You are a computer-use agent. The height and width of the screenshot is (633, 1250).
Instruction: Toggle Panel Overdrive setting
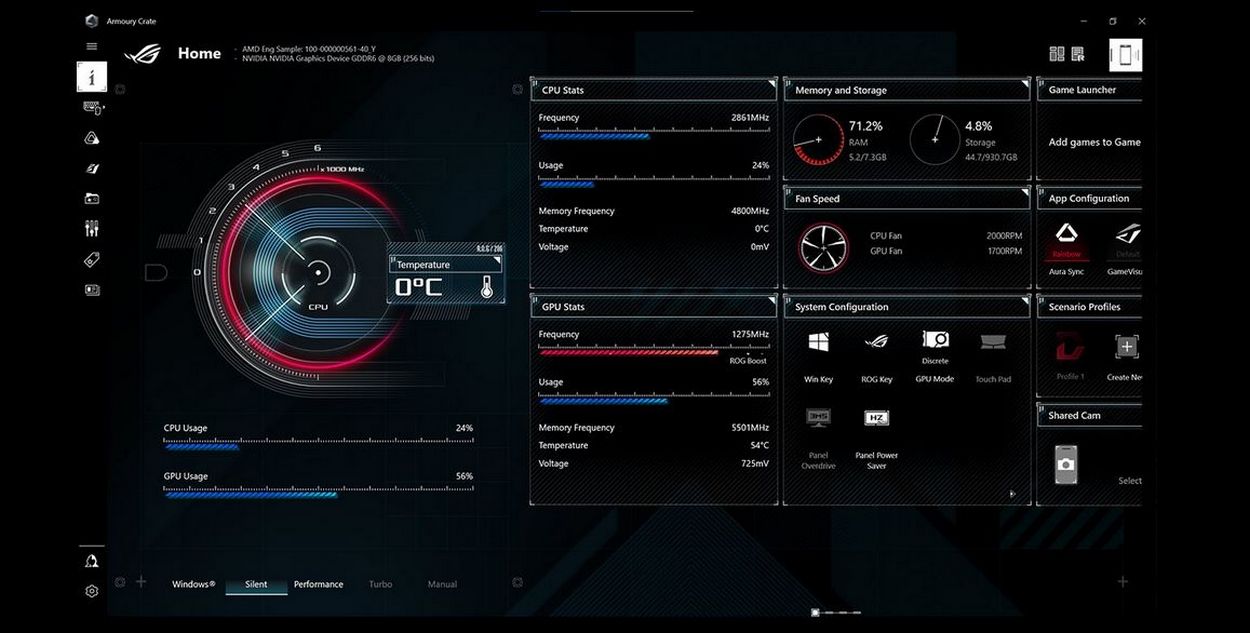818,417
